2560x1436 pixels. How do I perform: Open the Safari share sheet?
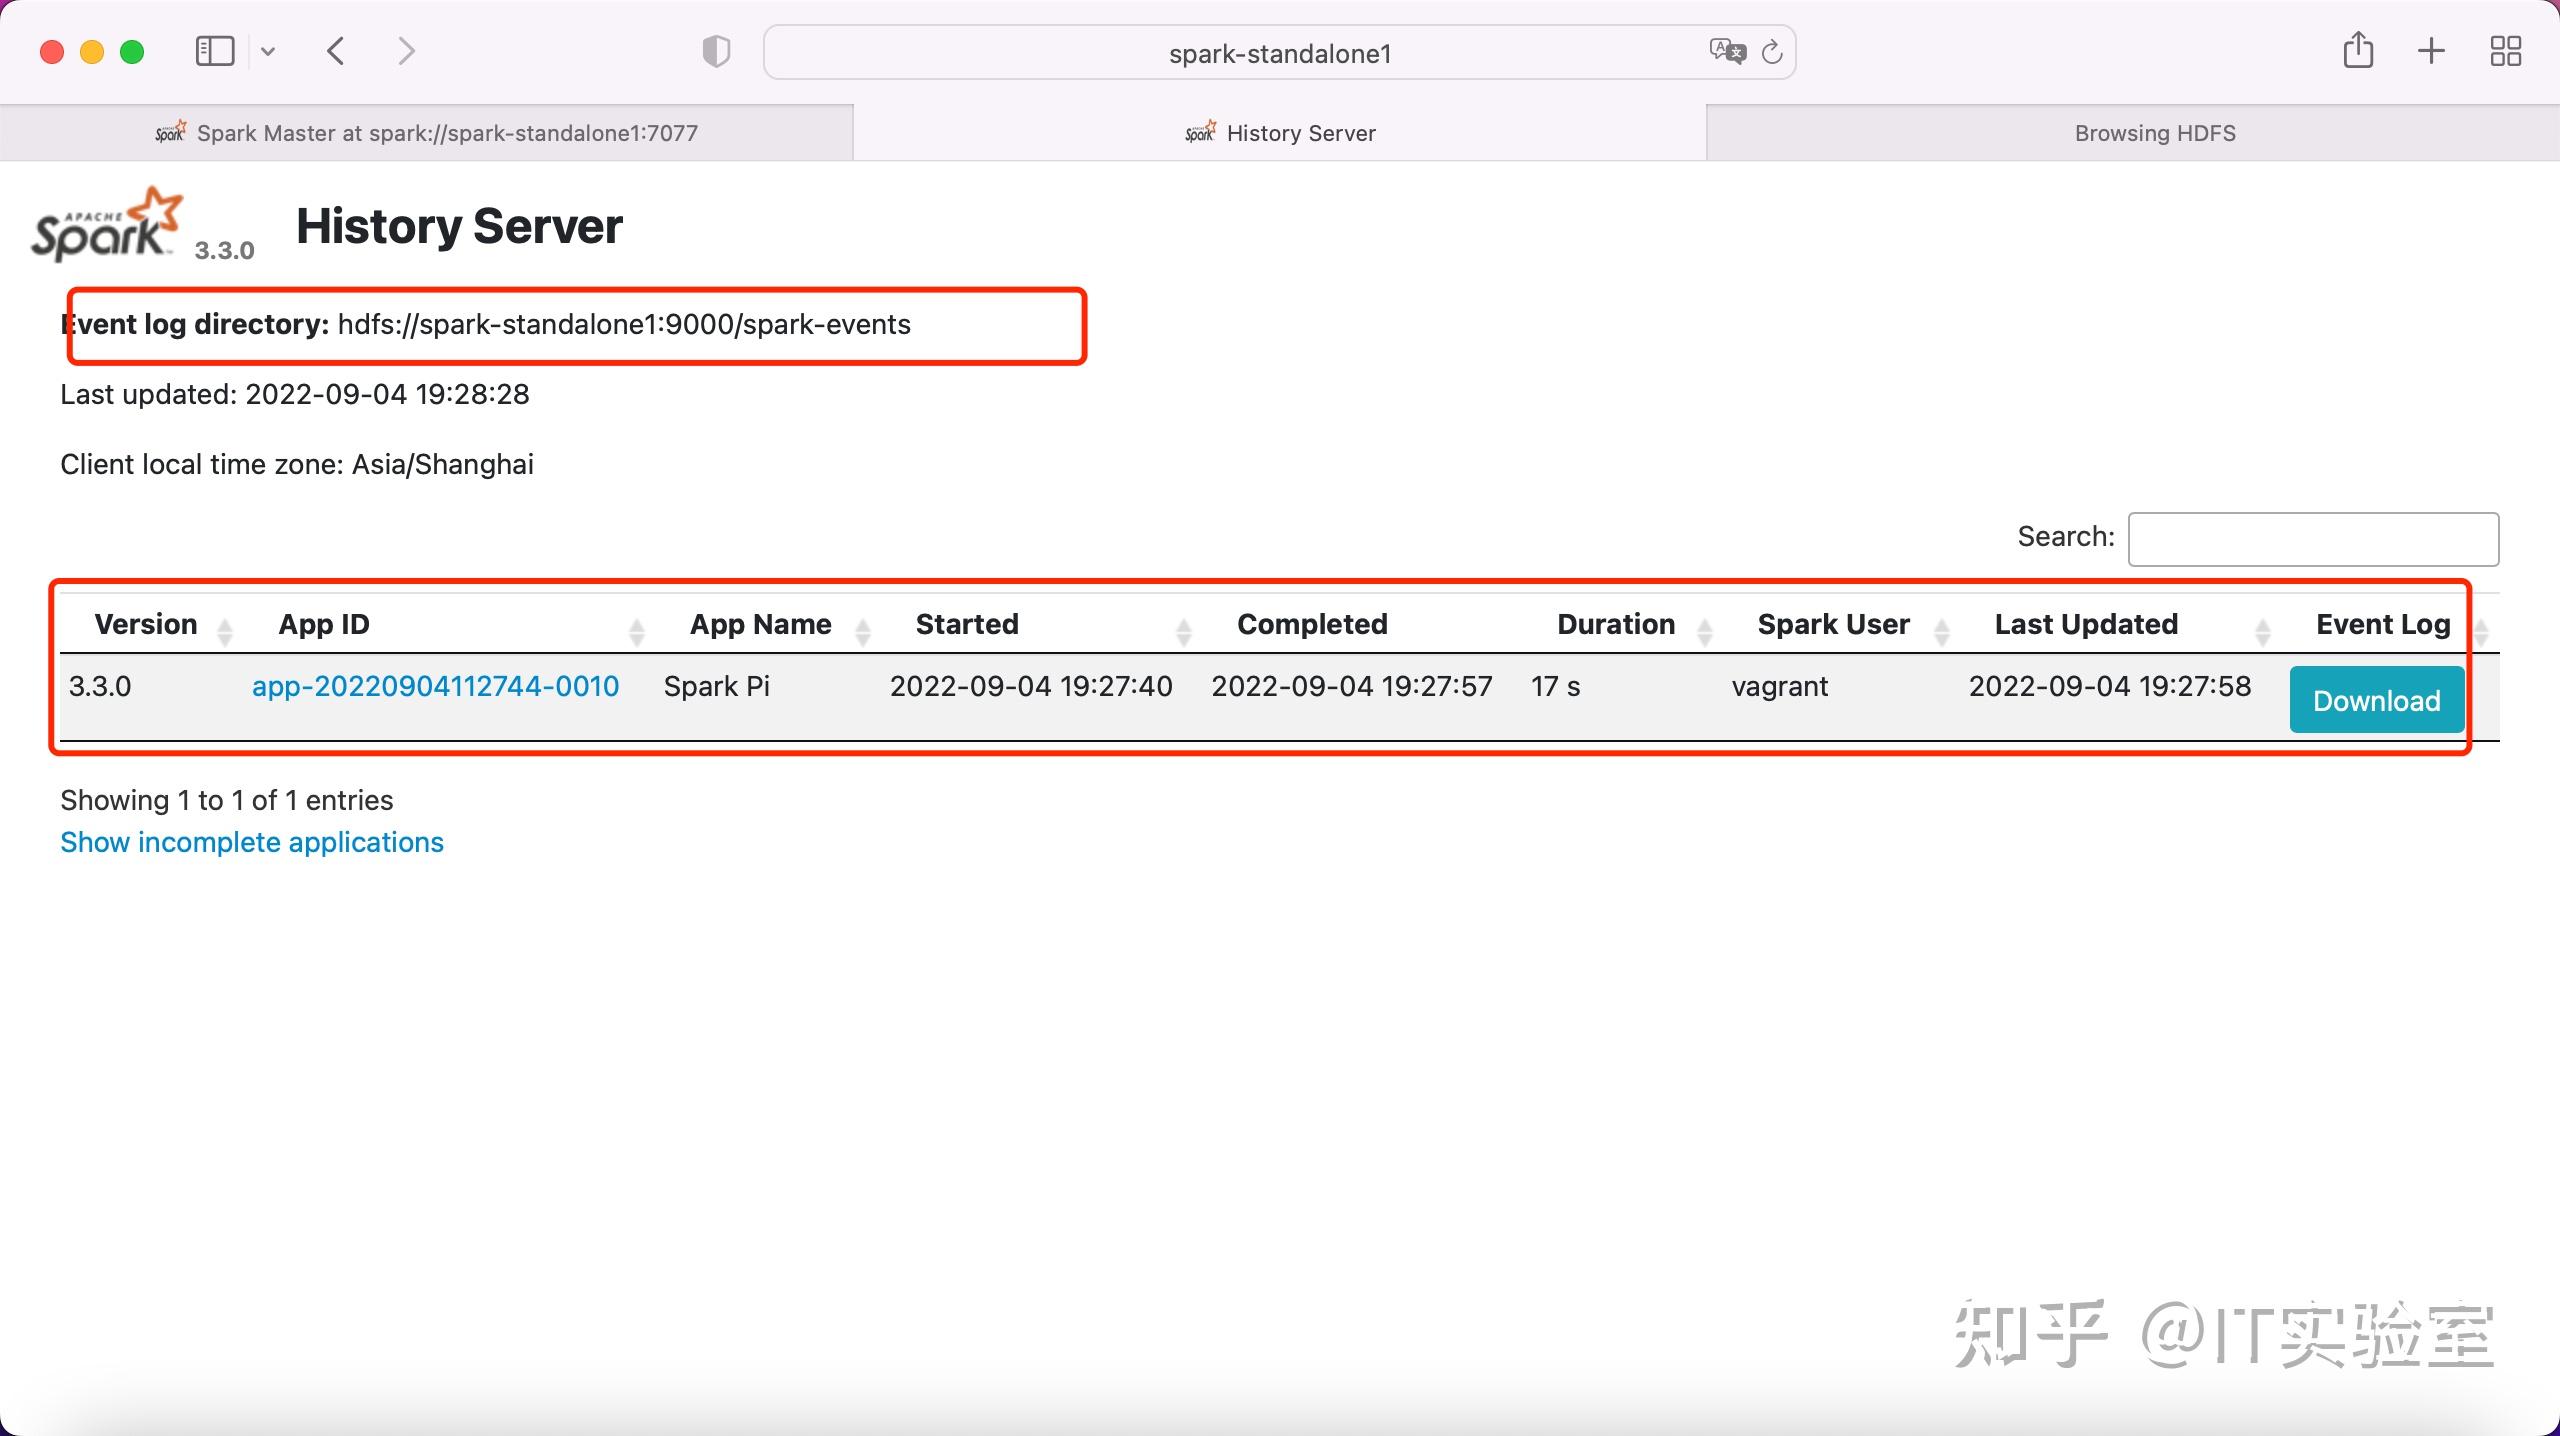(2360, 50)
